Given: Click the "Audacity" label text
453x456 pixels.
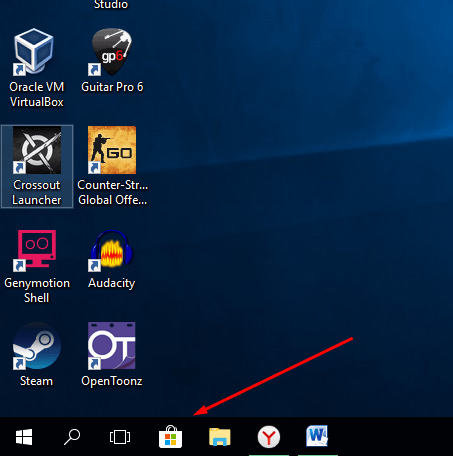Looking at the screenshot, I should (x=112, y=283).
